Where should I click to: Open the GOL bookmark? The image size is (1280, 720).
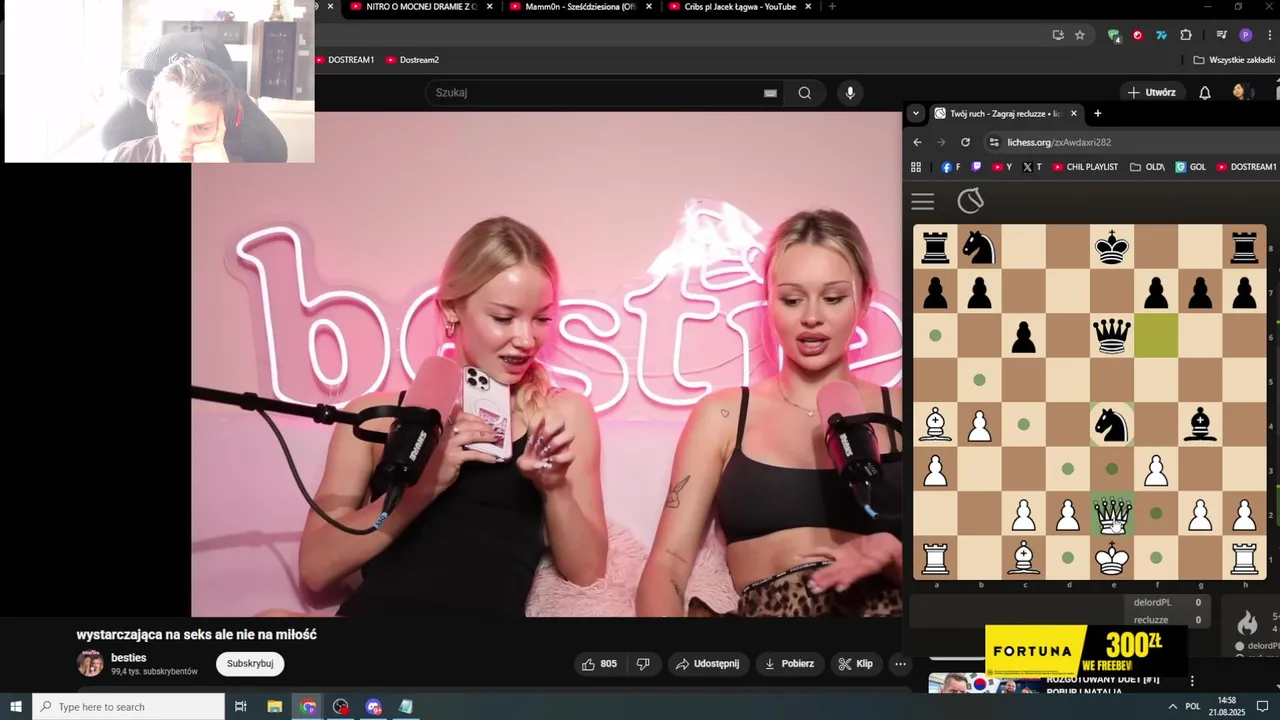[x=1190, y=167]
